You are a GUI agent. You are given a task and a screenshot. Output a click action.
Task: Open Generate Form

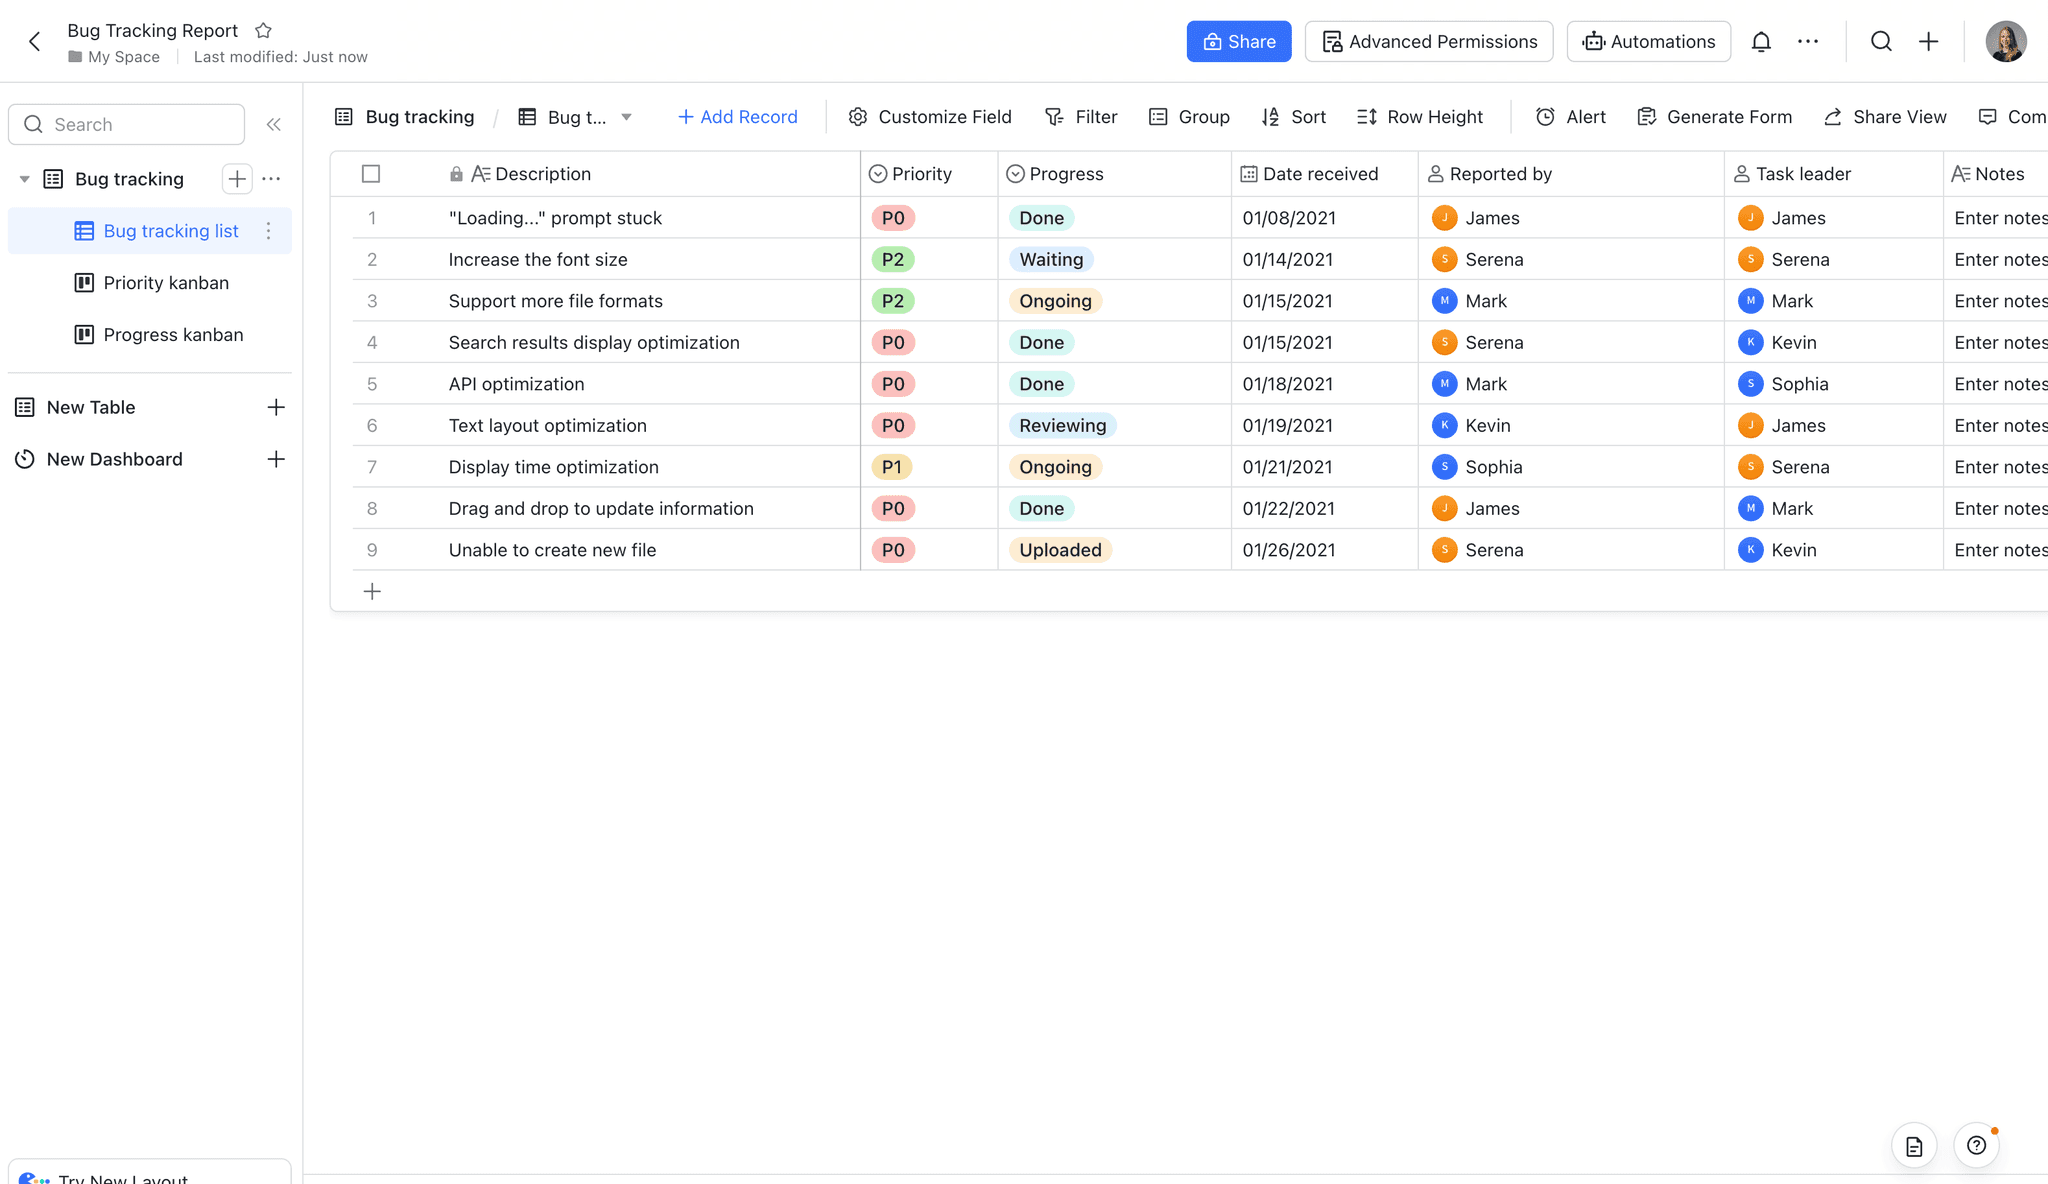[1714, 117]
